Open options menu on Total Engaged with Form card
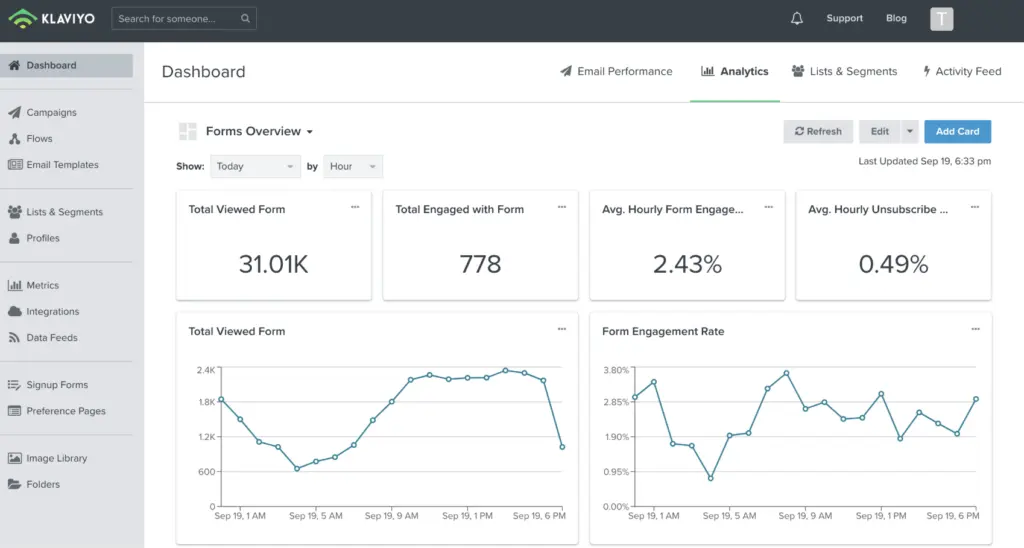Image resolution: width=1024 pixels, height=548 pixels. pos(562,207)
